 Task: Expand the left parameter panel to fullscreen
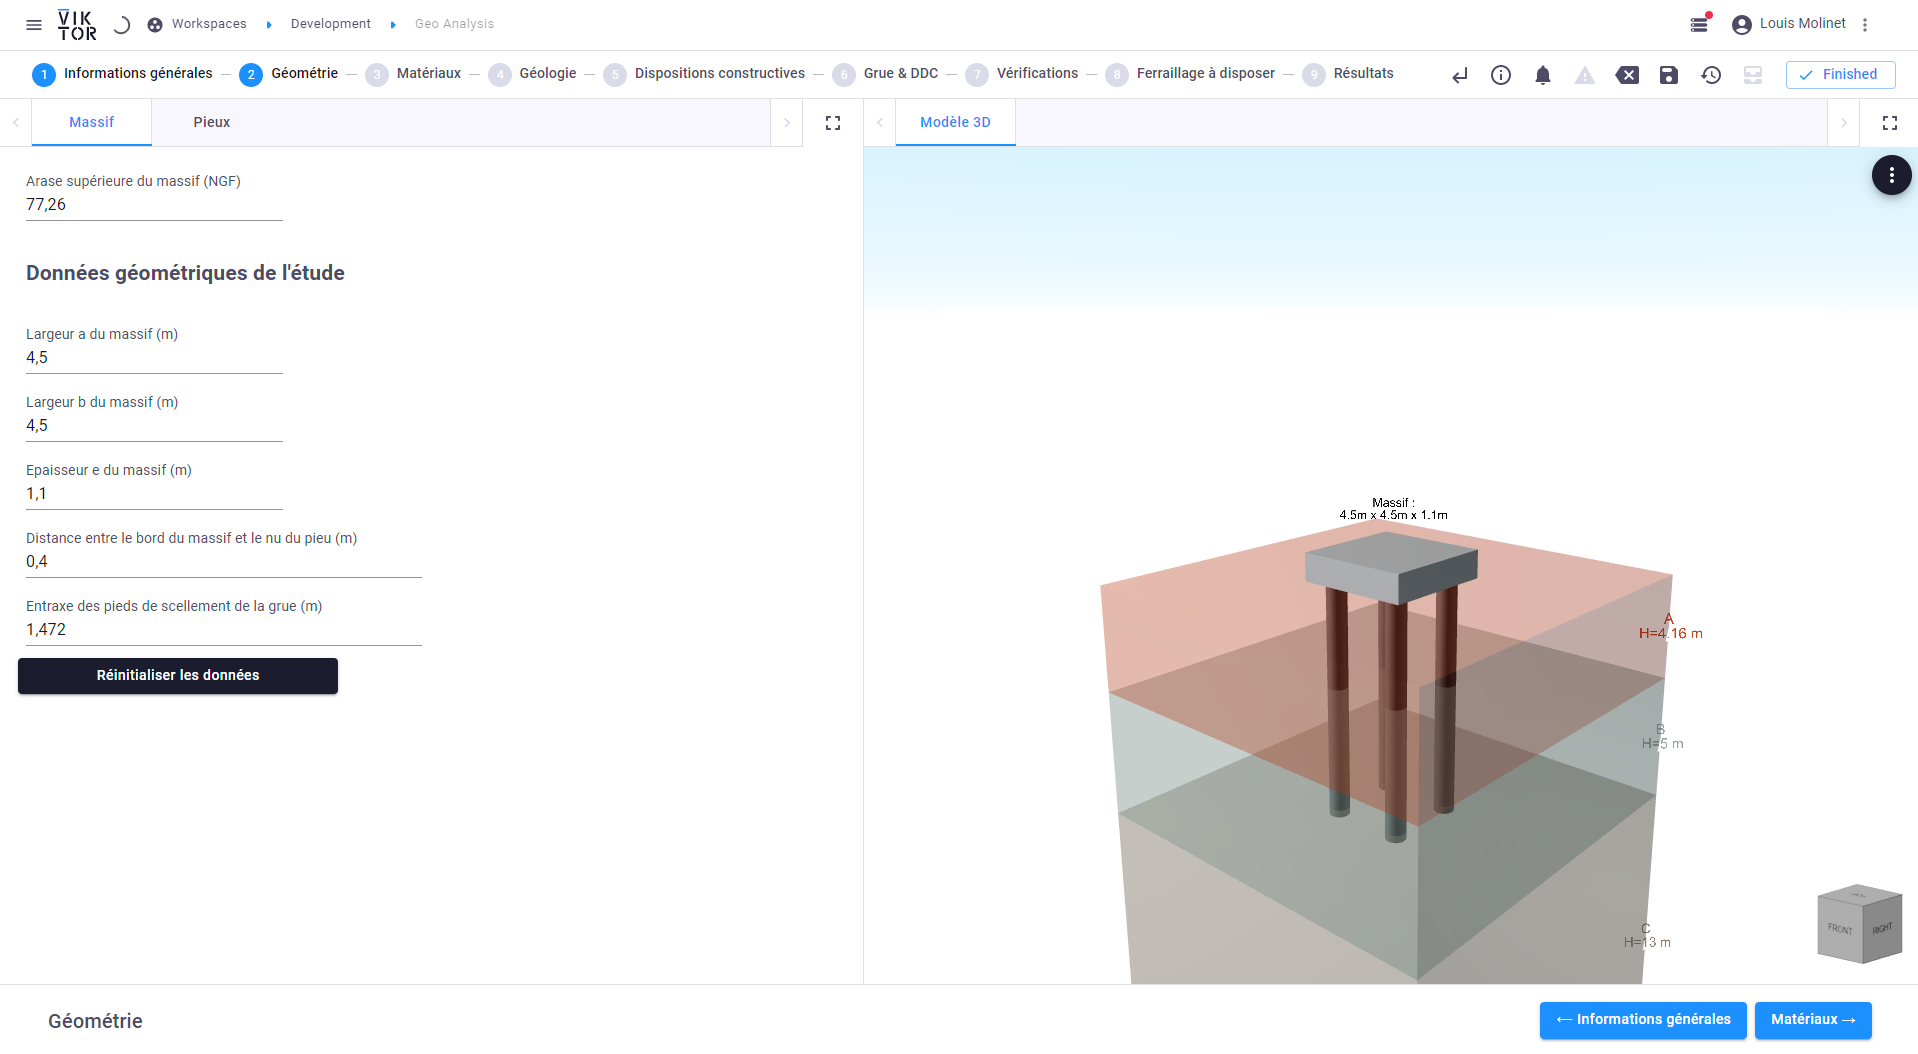(x=833, y=123)
